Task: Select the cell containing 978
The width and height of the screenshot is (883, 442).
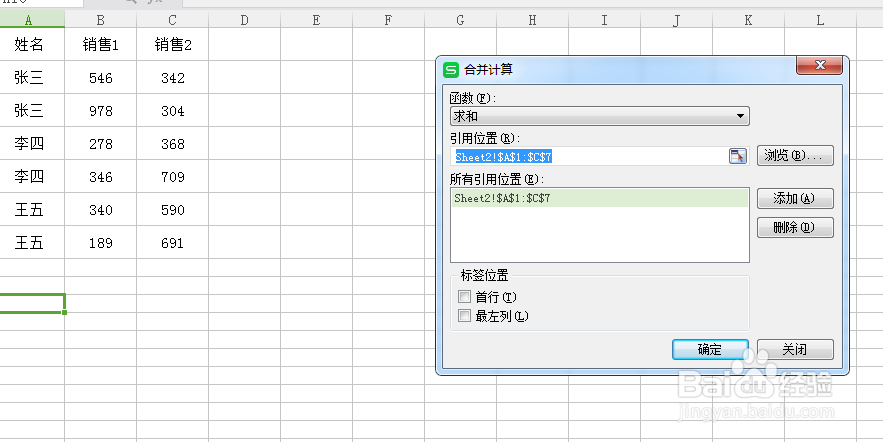Action: pyautogui.click(x=101, y=111)
